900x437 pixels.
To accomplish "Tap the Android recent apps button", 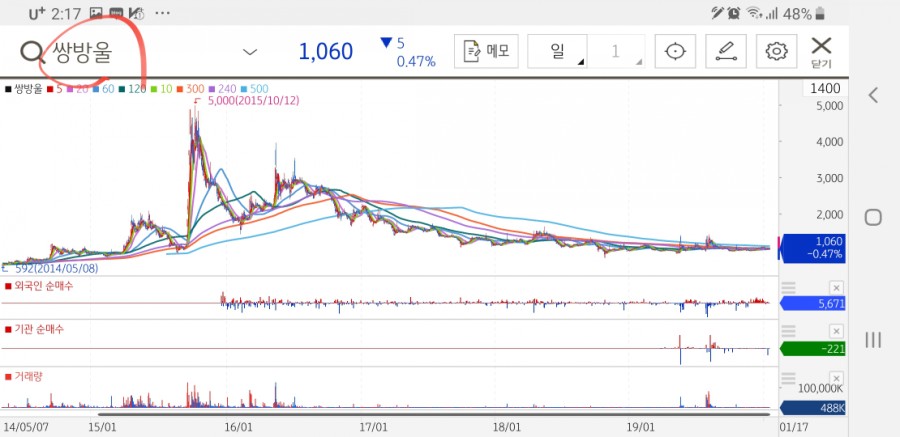I will click(x=873, y=340).
